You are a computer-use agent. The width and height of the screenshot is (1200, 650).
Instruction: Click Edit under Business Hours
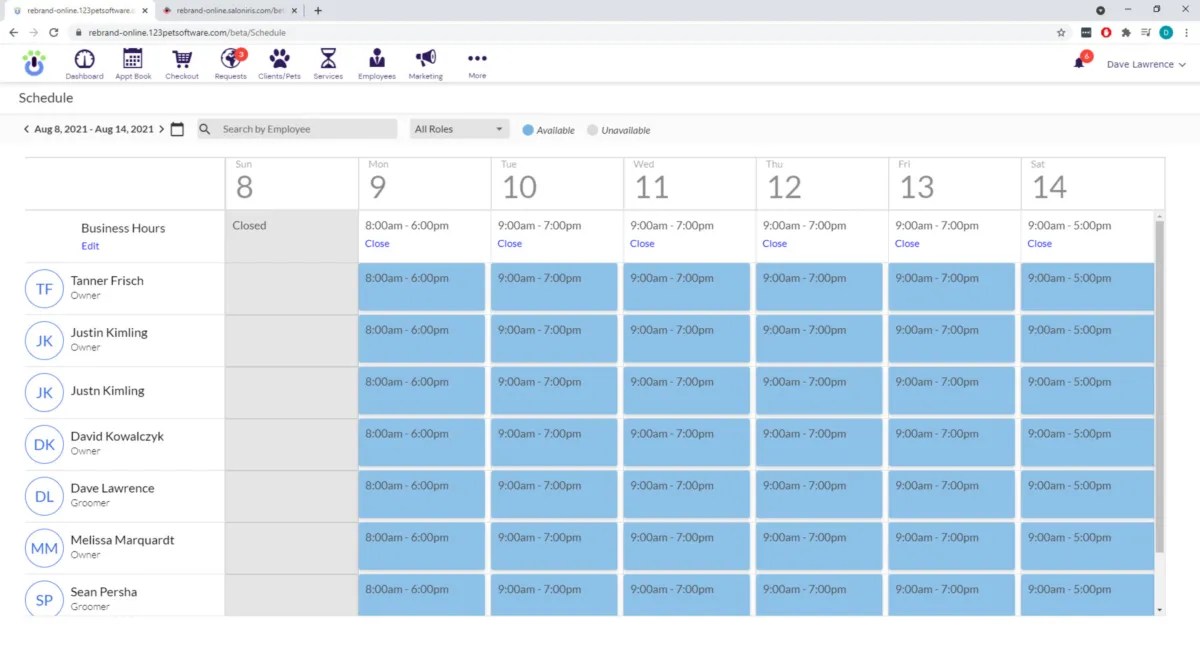90,246
